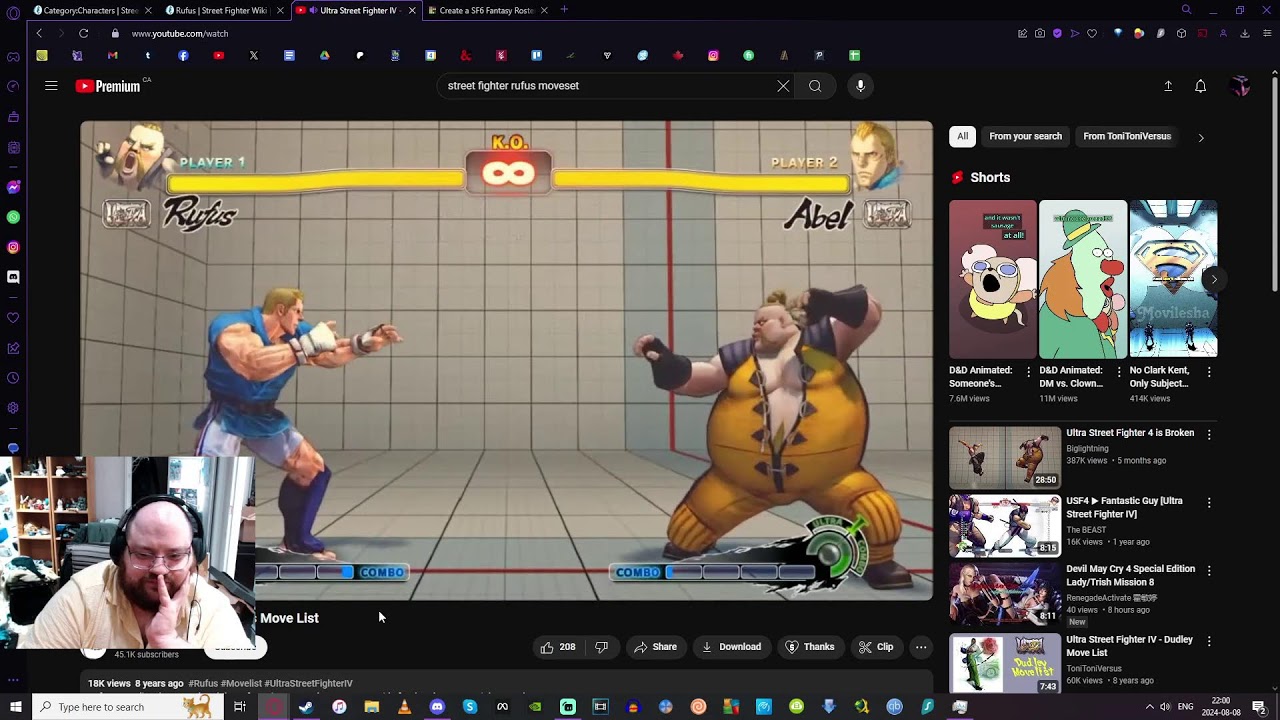Open the account avatar menu
The image size is (1280, 720).
[1241, 86]
